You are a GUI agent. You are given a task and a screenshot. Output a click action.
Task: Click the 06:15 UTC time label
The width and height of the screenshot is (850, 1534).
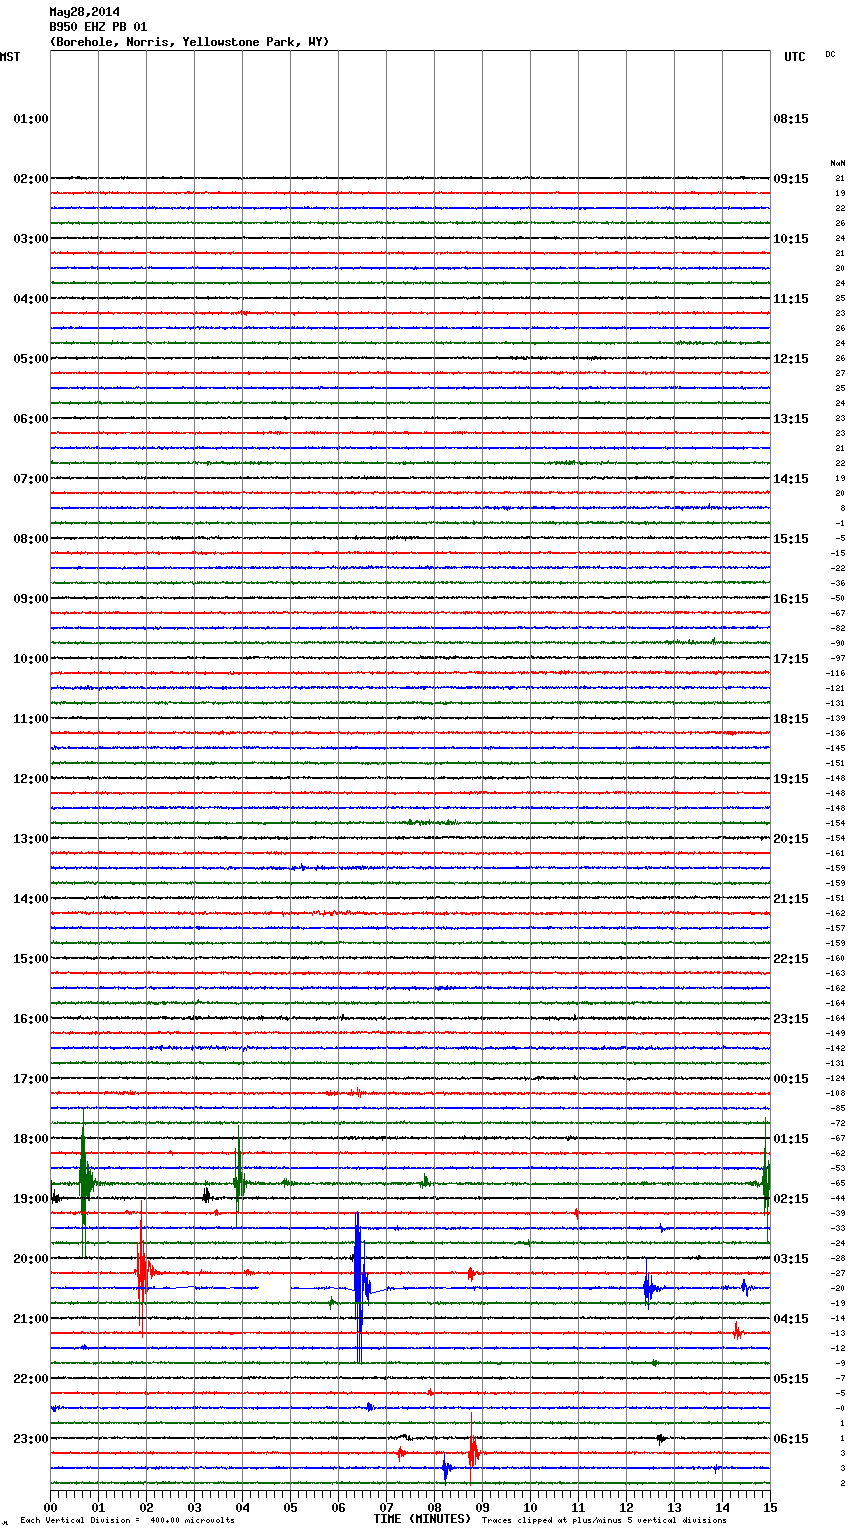click(791, 1439)
